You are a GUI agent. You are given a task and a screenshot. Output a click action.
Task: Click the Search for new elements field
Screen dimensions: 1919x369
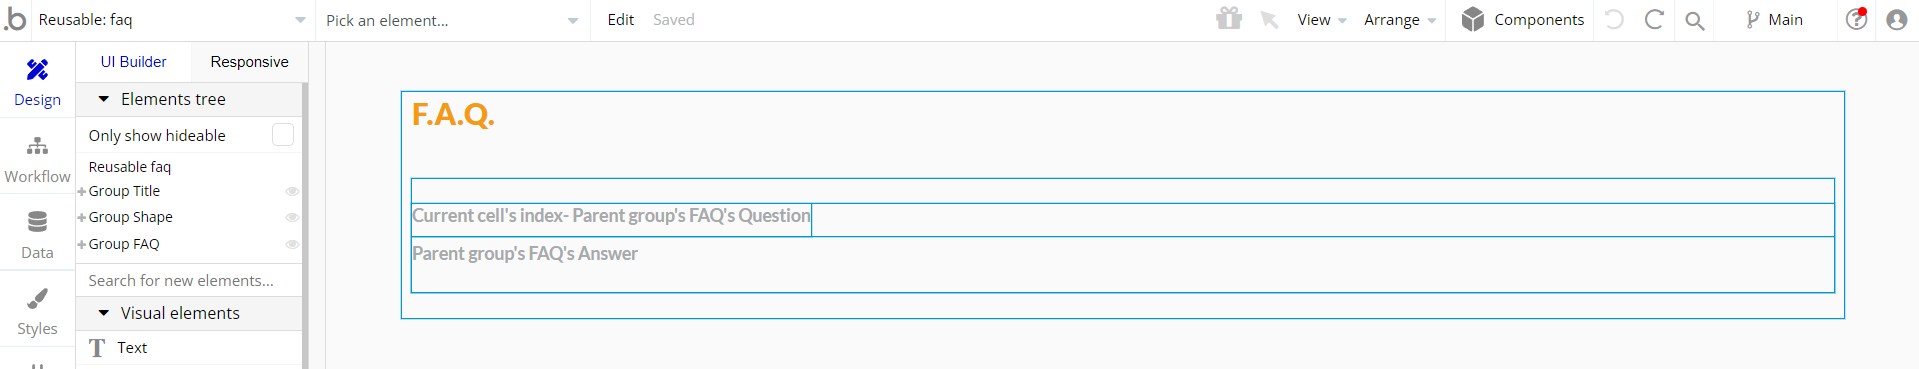point(188,281)
